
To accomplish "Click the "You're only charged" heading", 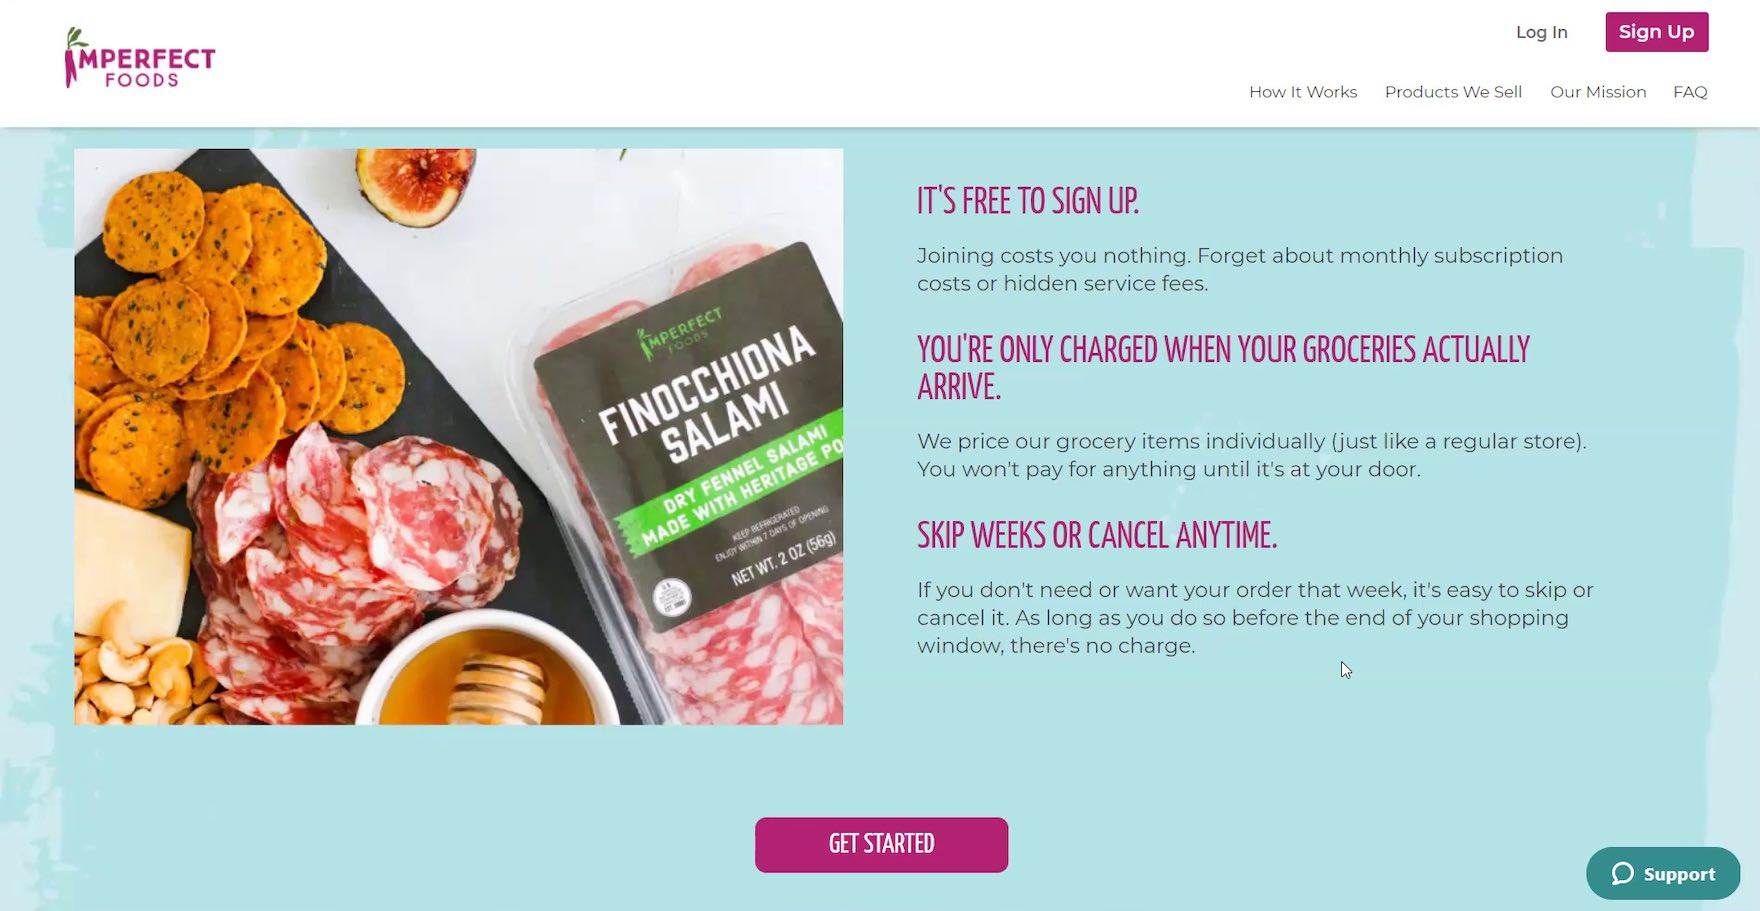I will pos(1223,368).
